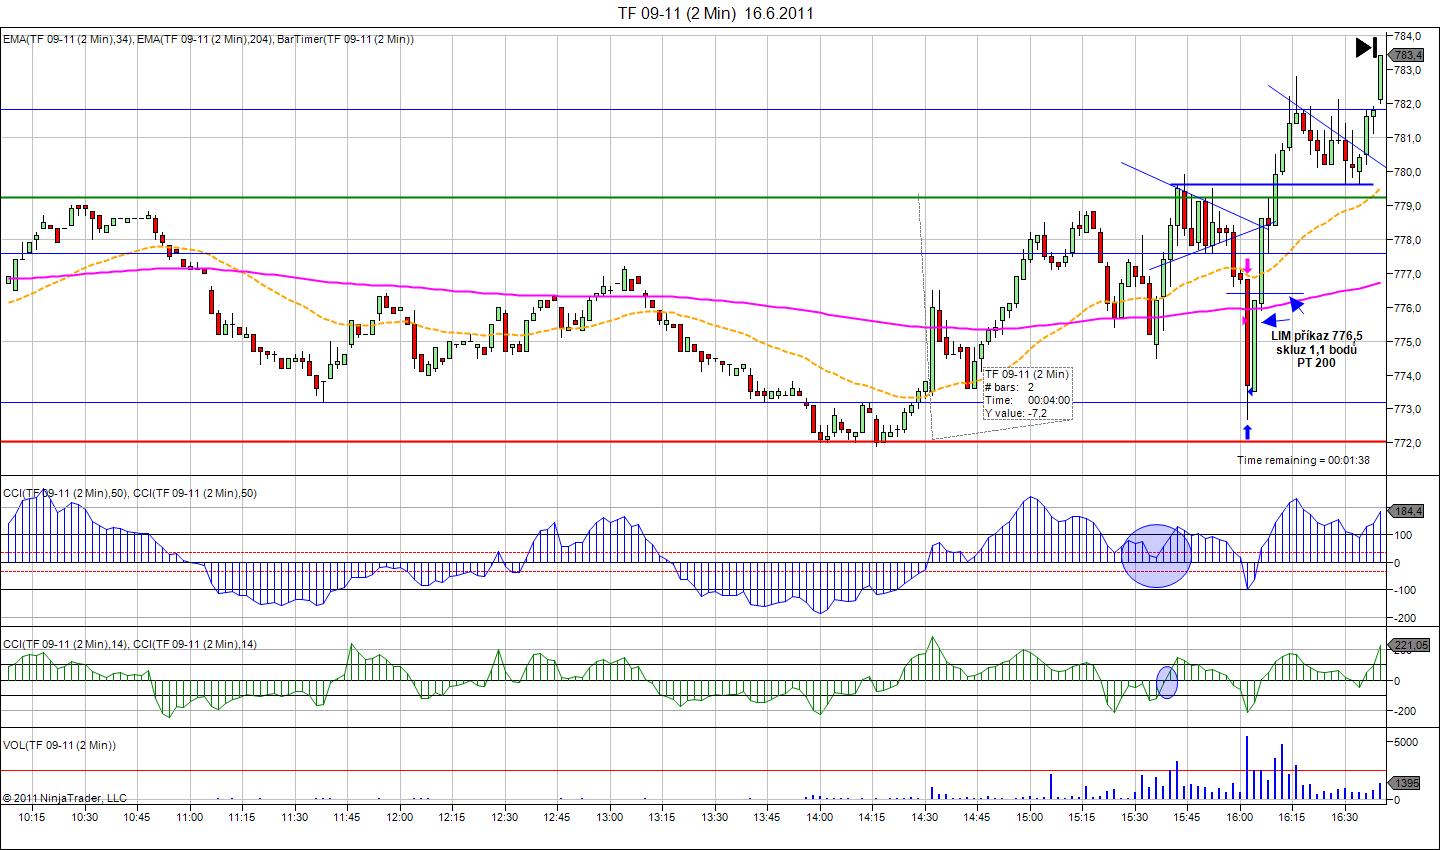This screenshot has width=1440, height=850.
Task: Click the ruler info box showing # bars: 2
Action: tap(1027, 393)
